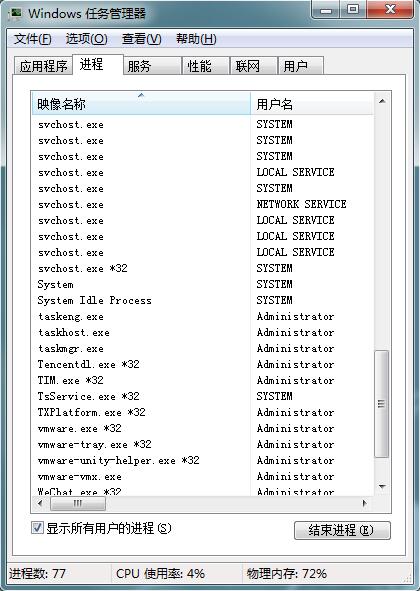This screenshot has width=420, height=591.
Task: Select the TIM.exe *32 process
Action: point(202,380)
